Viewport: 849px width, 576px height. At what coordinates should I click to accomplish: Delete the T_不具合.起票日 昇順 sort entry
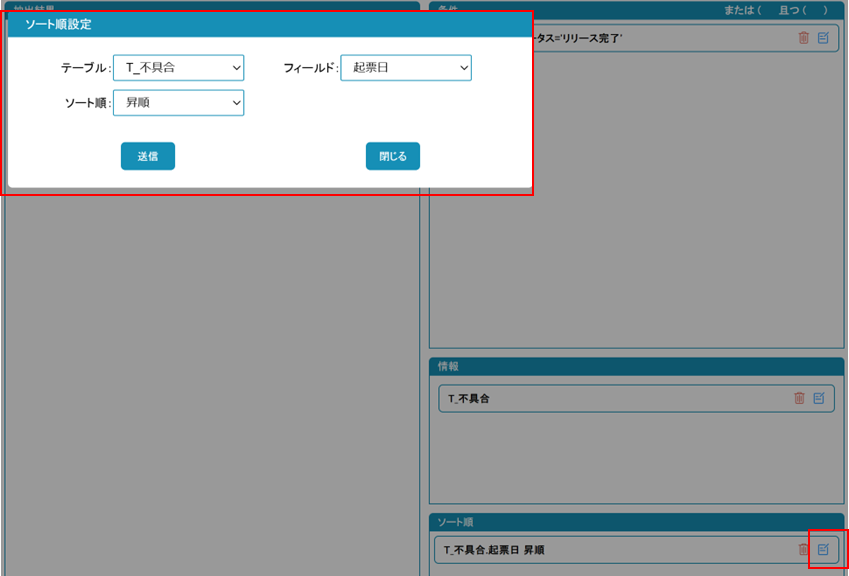point(803,549)
